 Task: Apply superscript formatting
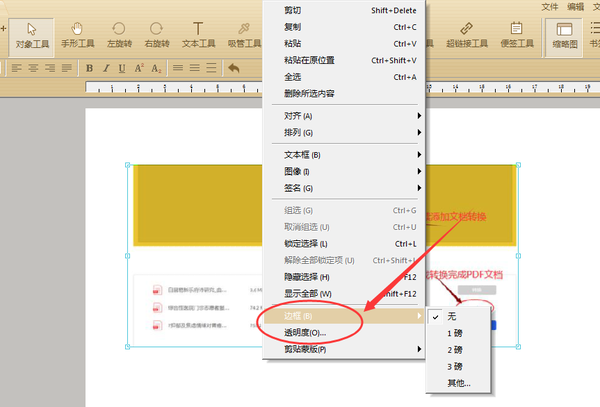pos(139,68)
